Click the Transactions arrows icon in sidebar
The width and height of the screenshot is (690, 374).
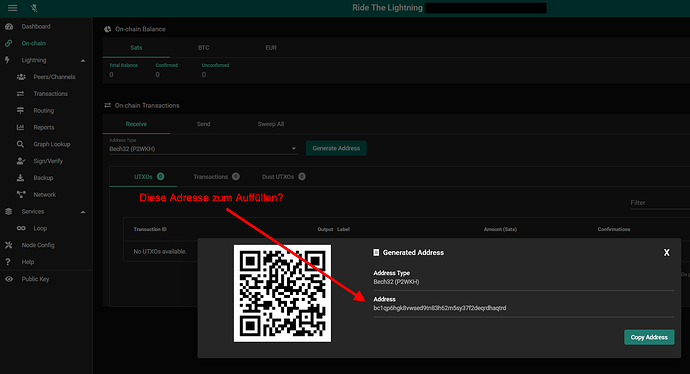pos(20,93)
